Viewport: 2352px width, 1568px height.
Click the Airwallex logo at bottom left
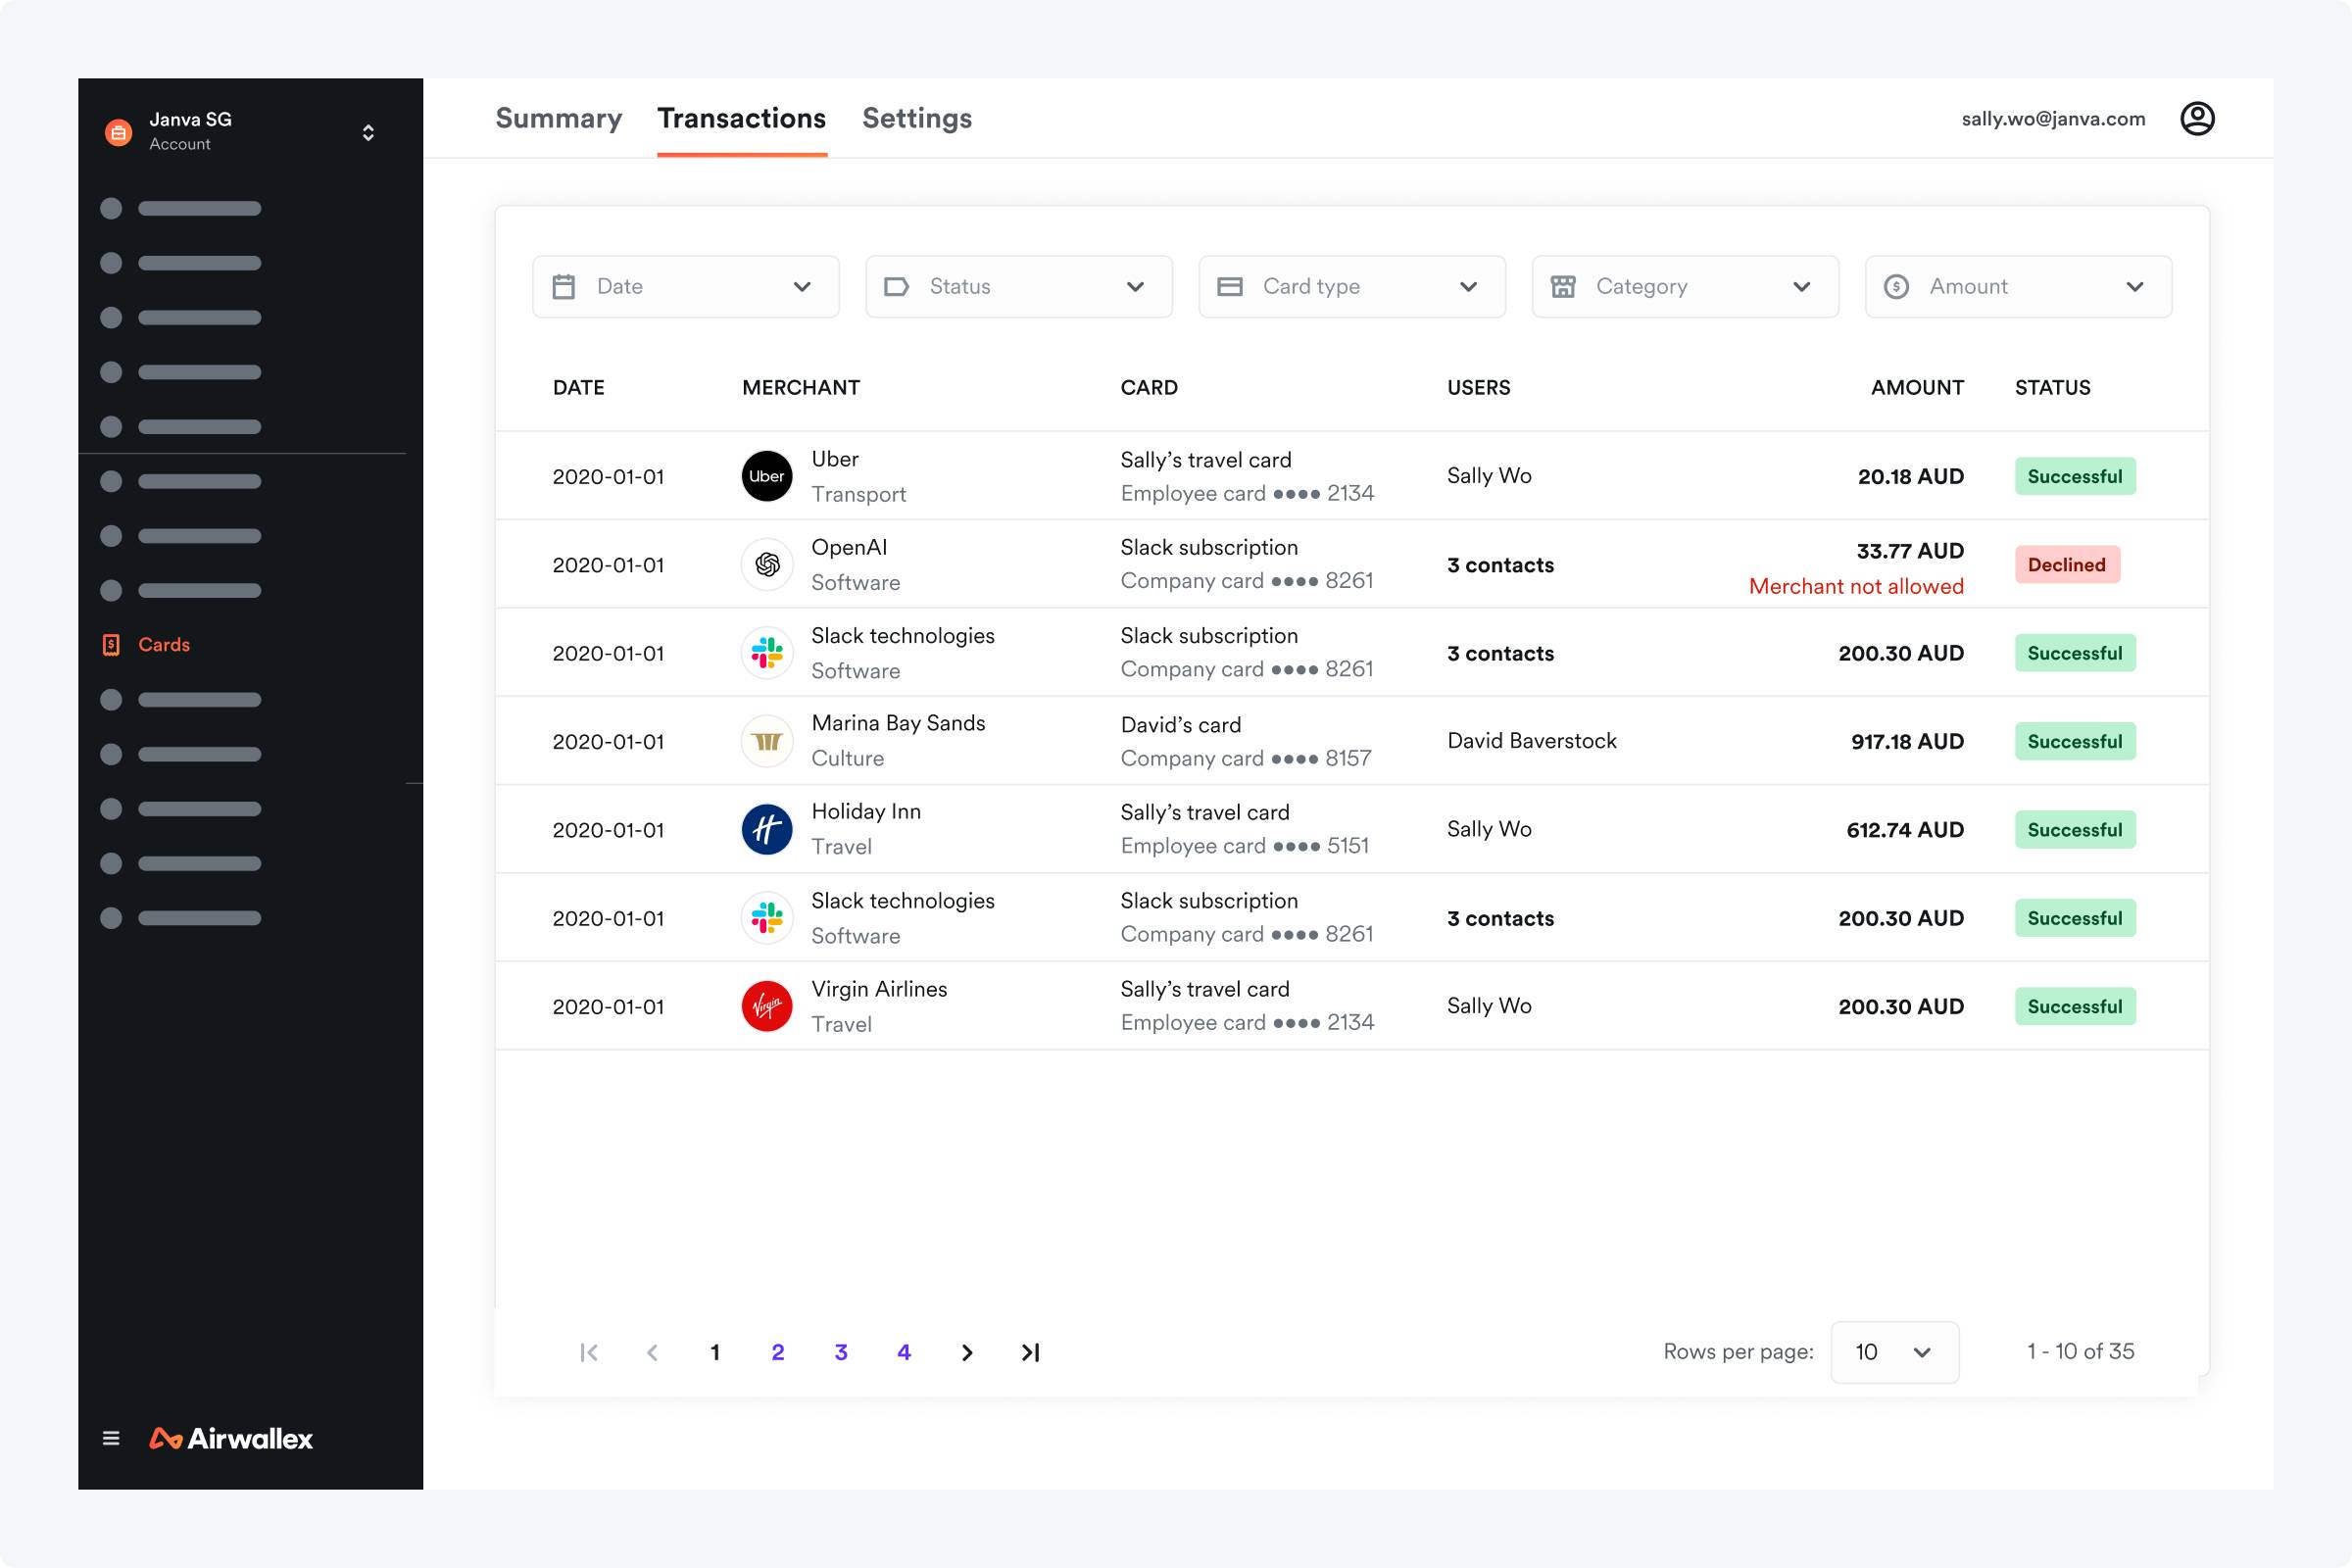pyautogui.click(x=232, y=1438)
